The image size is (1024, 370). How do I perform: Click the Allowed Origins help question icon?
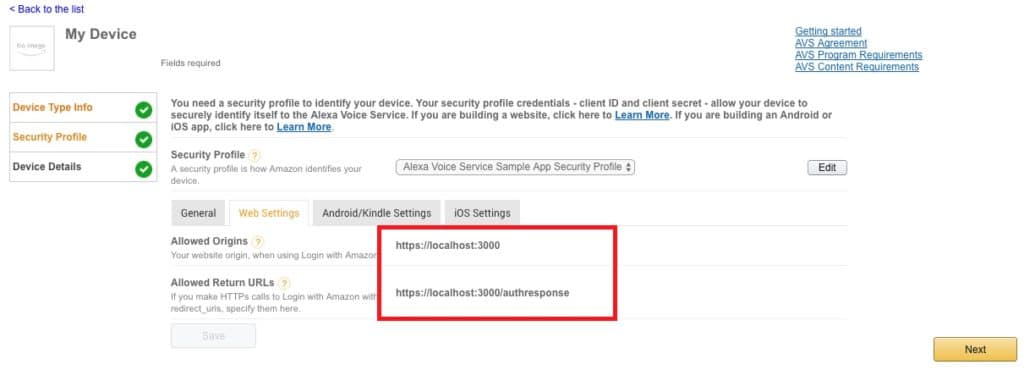pyautogui.click(x=258, y=241)
